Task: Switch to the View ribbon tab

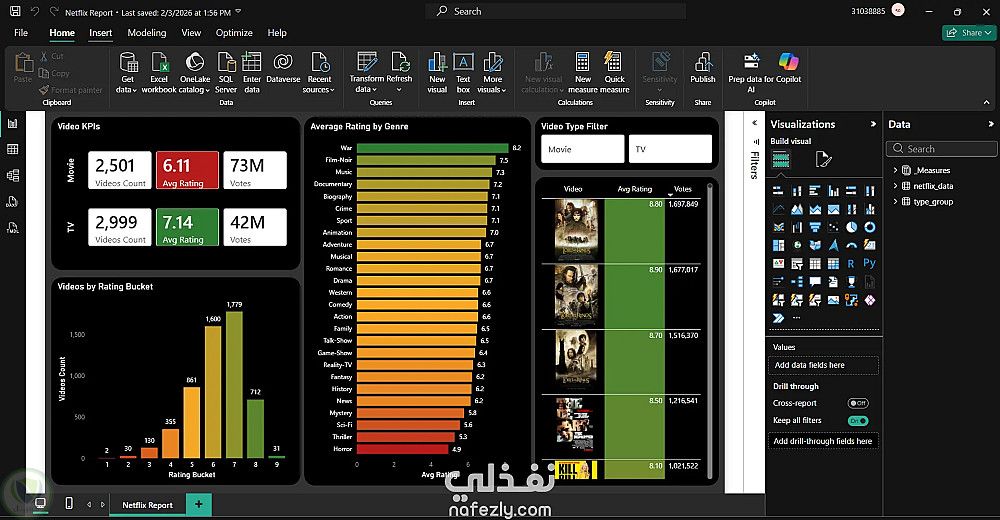Action: (x=191, y=33)
